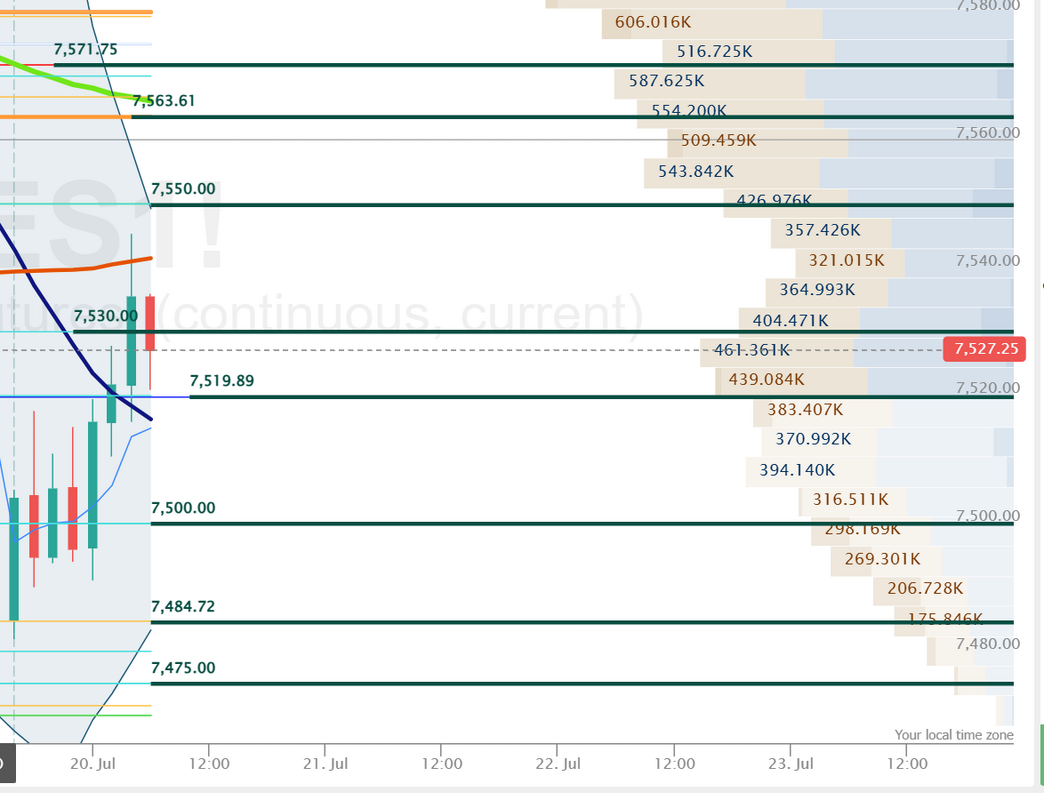Select volume profile row 404.471K
This screenshot has height=800, width=1044.
[x=790, y=320]
